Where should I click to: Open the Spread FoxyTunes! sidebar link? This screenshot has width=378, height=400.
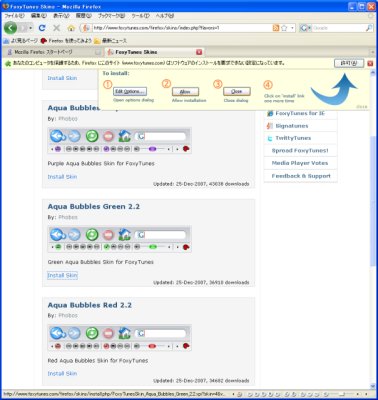click(x=300, y=151)
